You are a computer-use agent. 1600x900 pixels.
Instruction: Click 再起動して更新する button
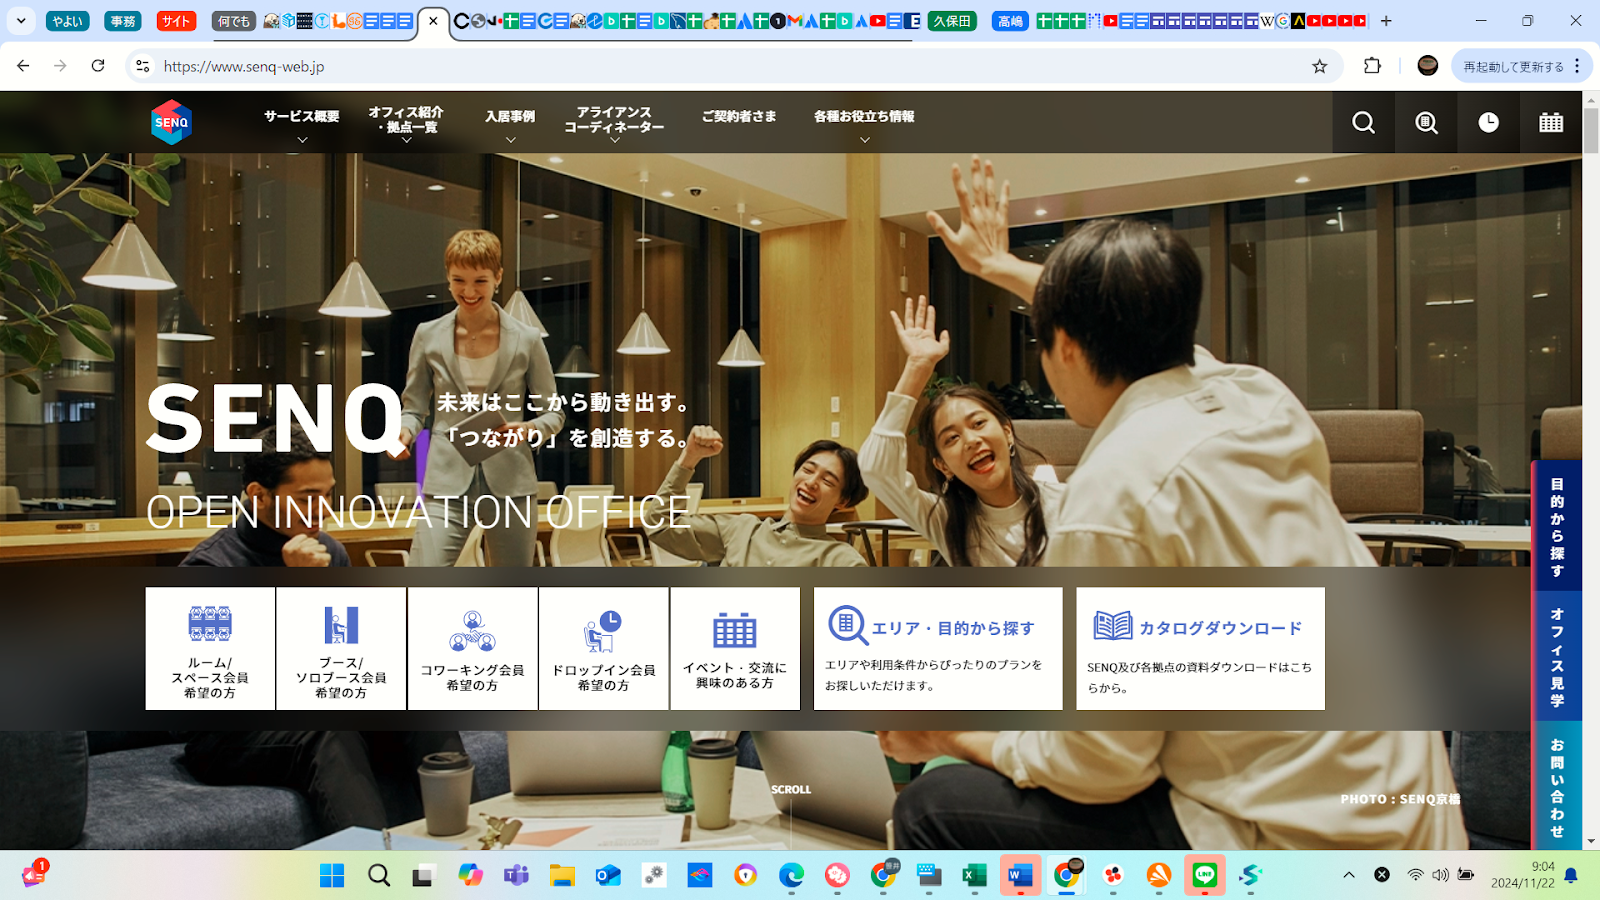pos(1513,66)
